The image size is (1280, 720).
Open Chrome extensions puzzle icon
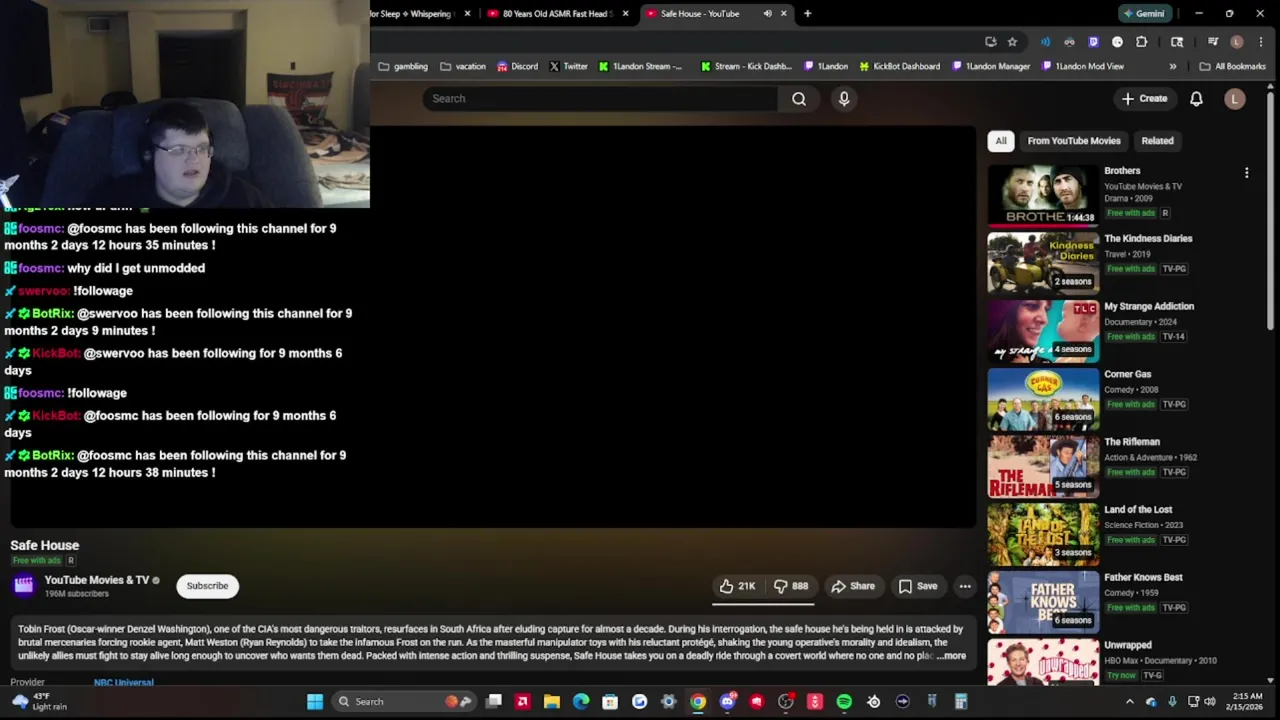(x=1141, y=42)
